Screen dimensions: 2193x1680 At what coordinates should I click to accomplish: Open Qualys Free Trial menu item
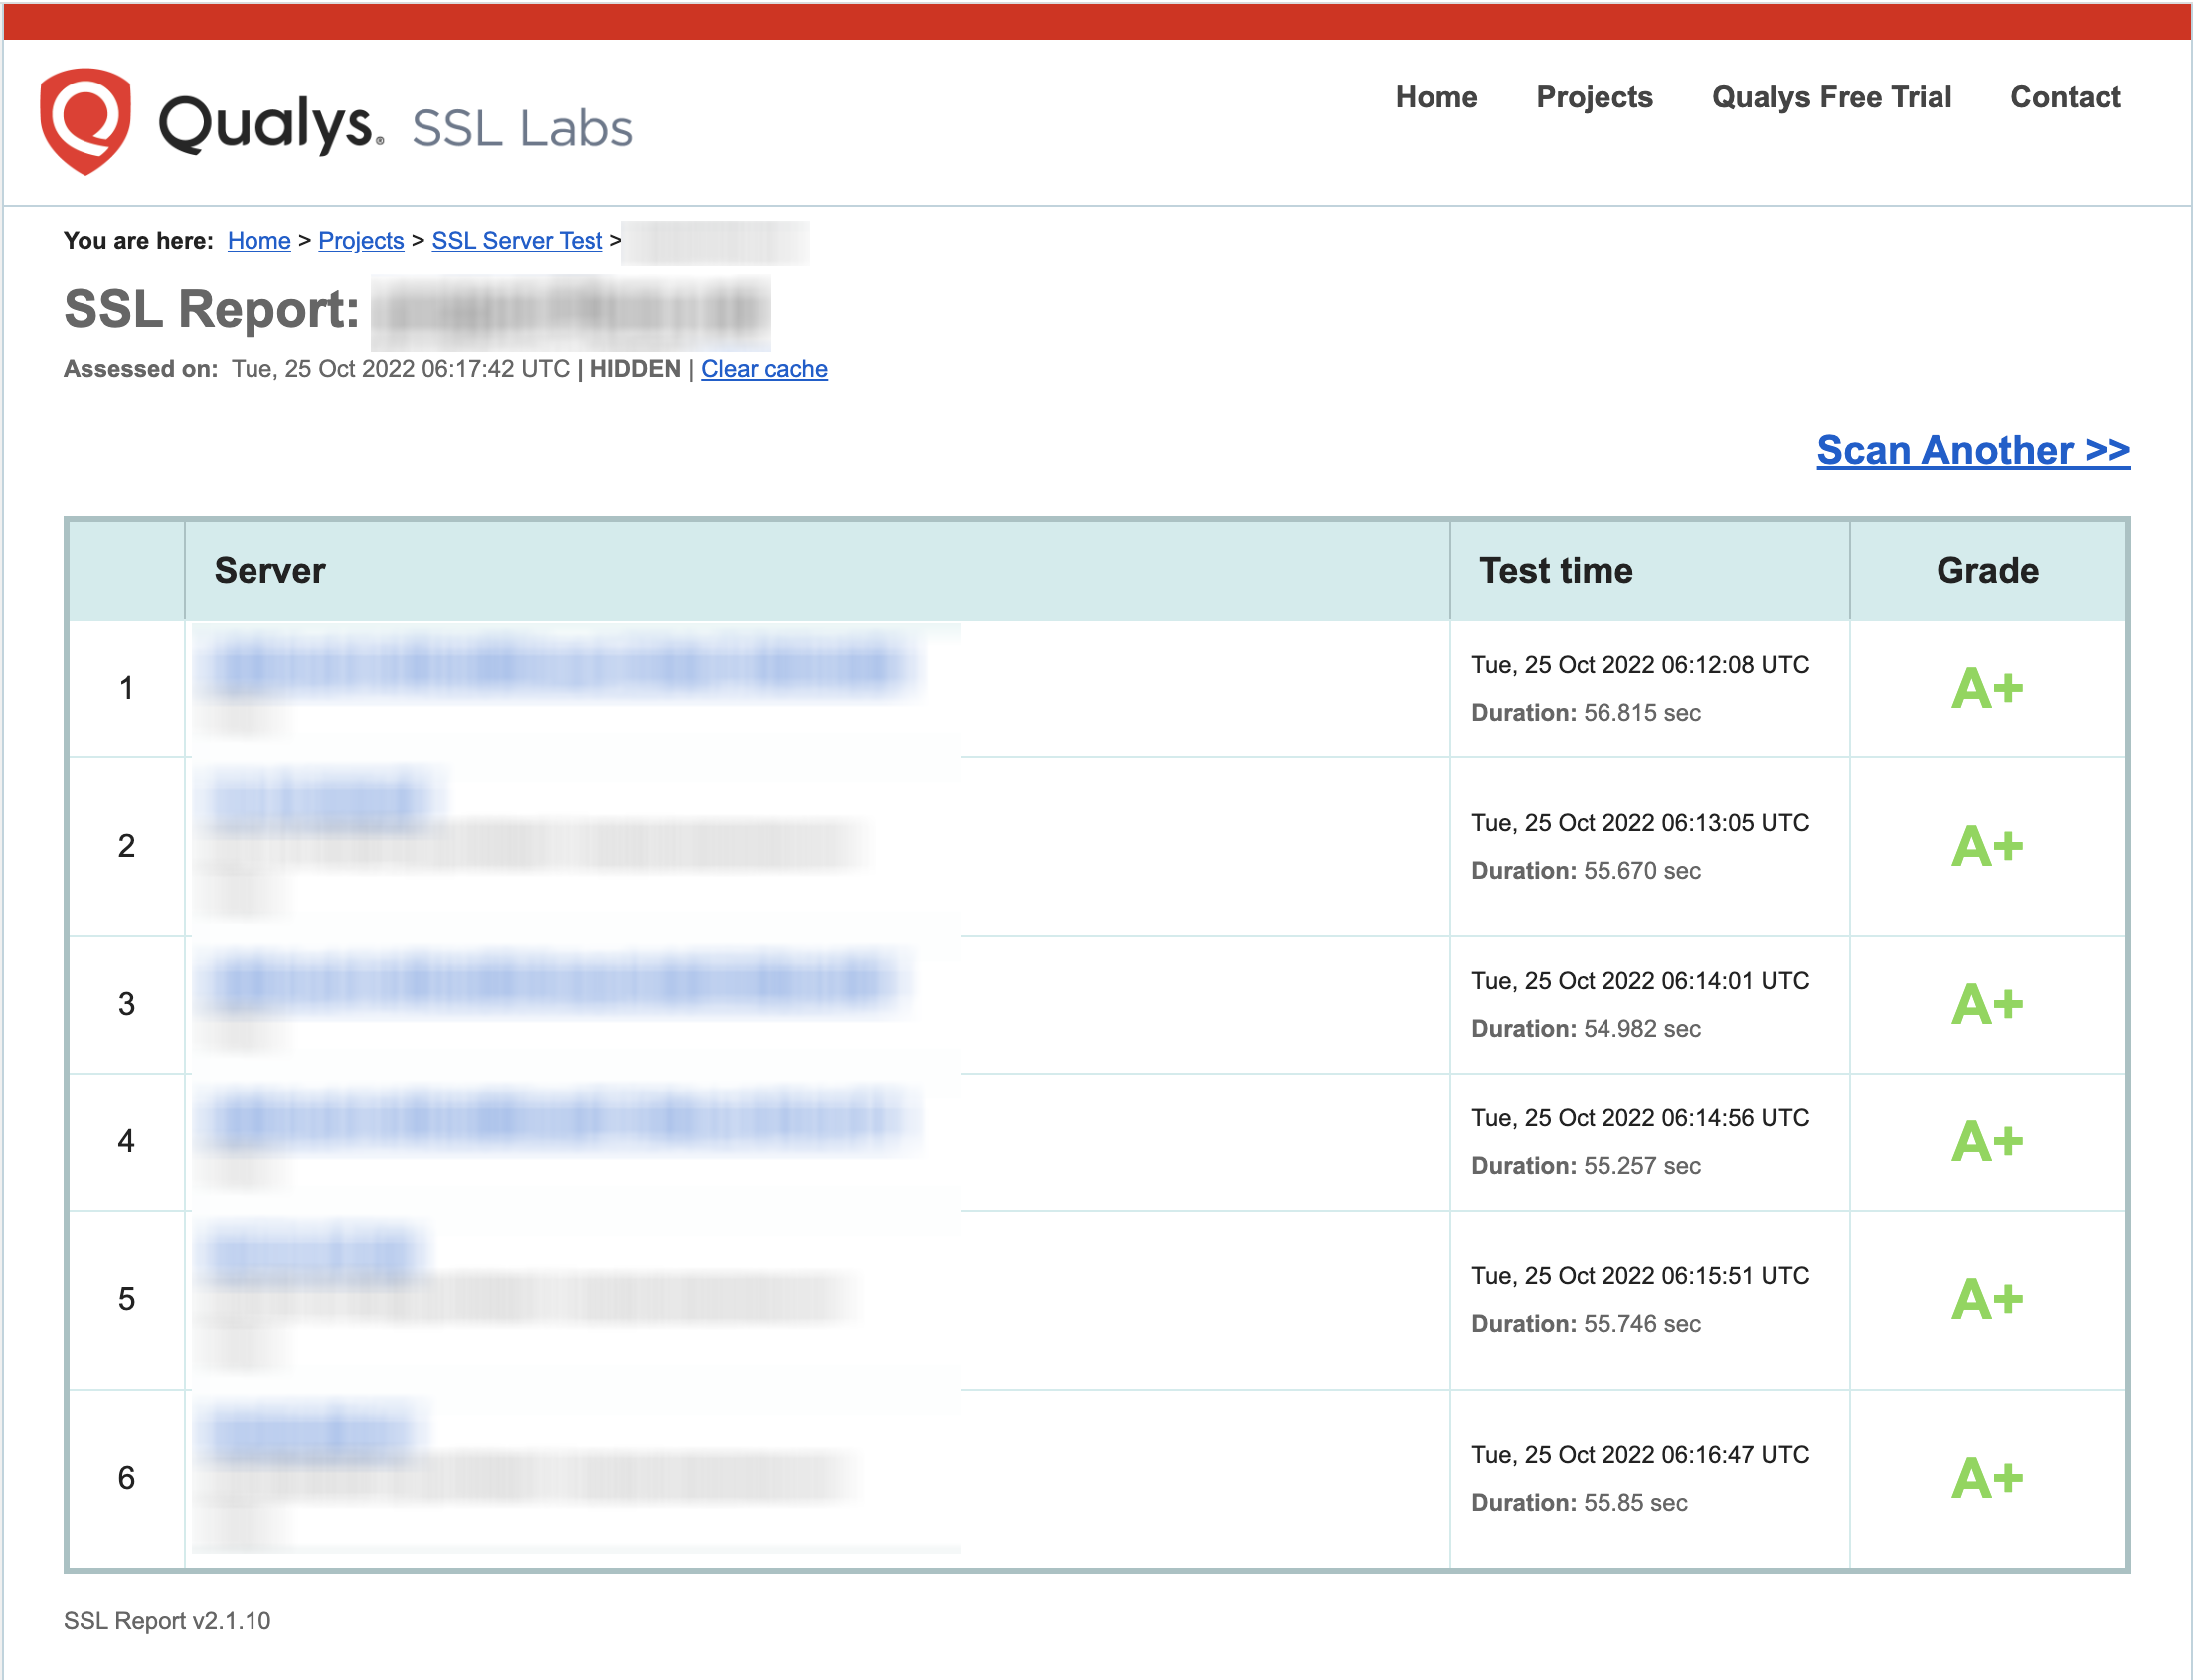point(1831,97)
